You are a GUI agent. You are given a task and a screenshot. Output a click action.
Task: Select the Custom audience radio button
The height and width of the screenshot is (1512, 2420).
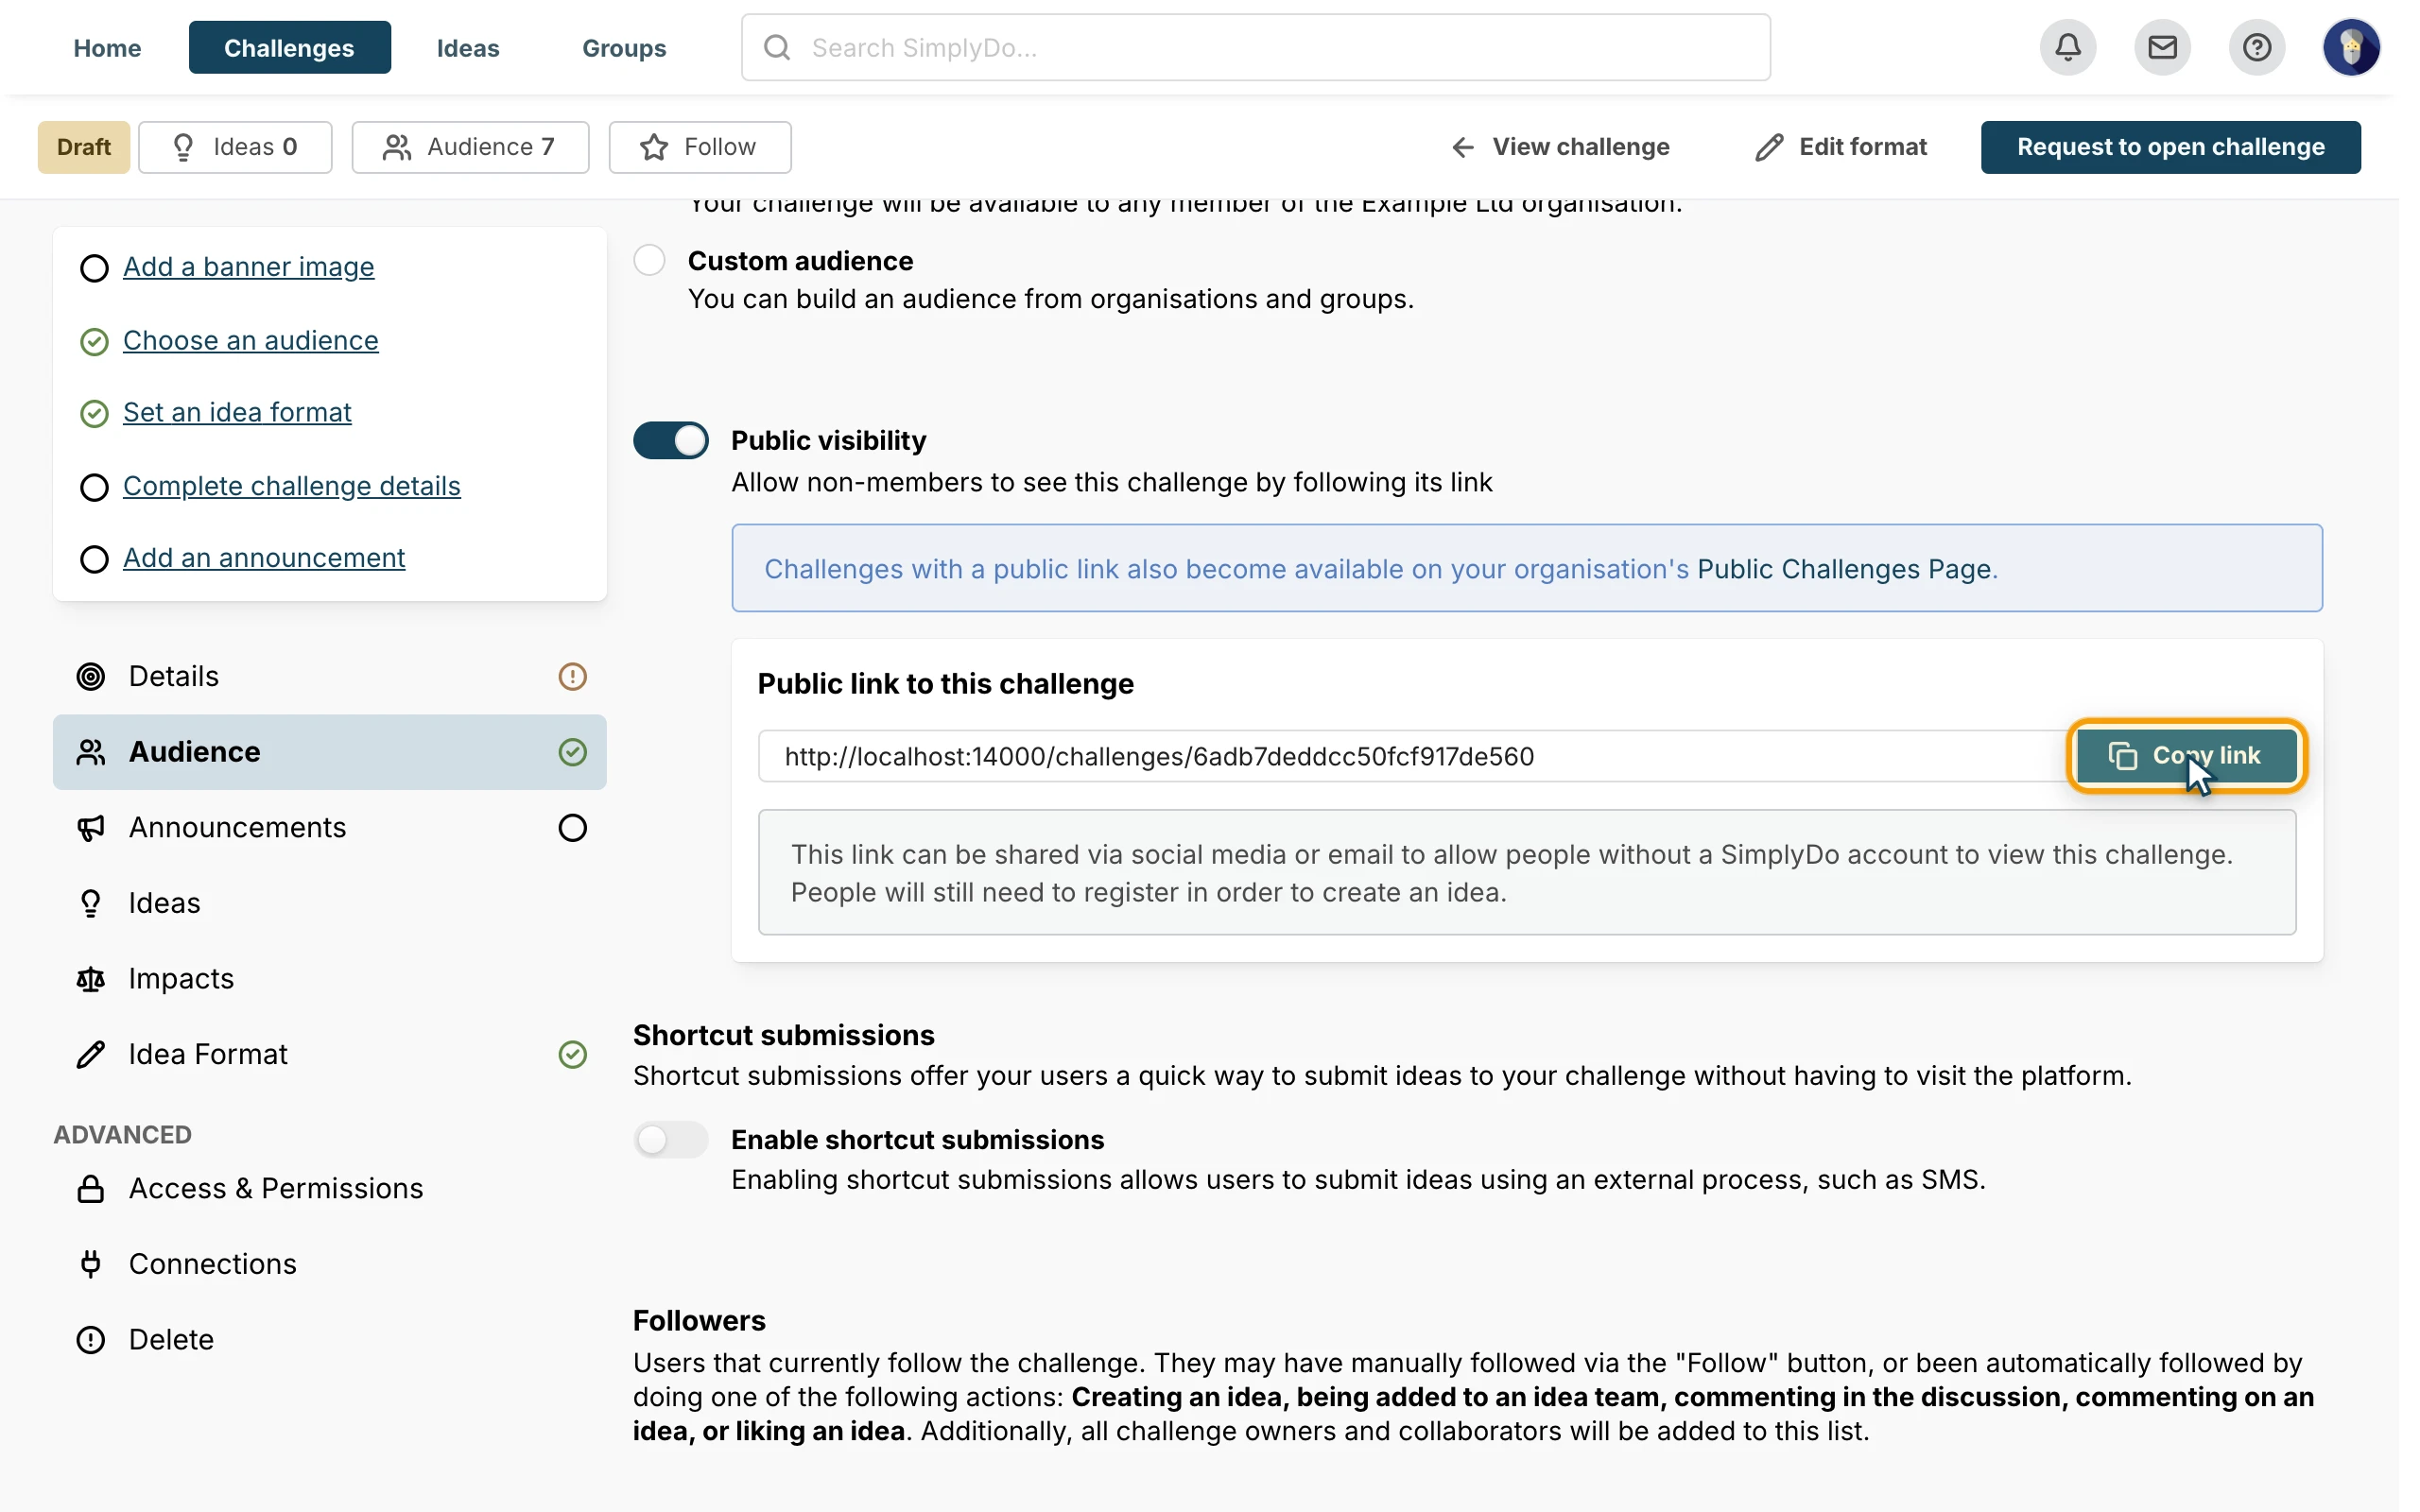(649, 260)
